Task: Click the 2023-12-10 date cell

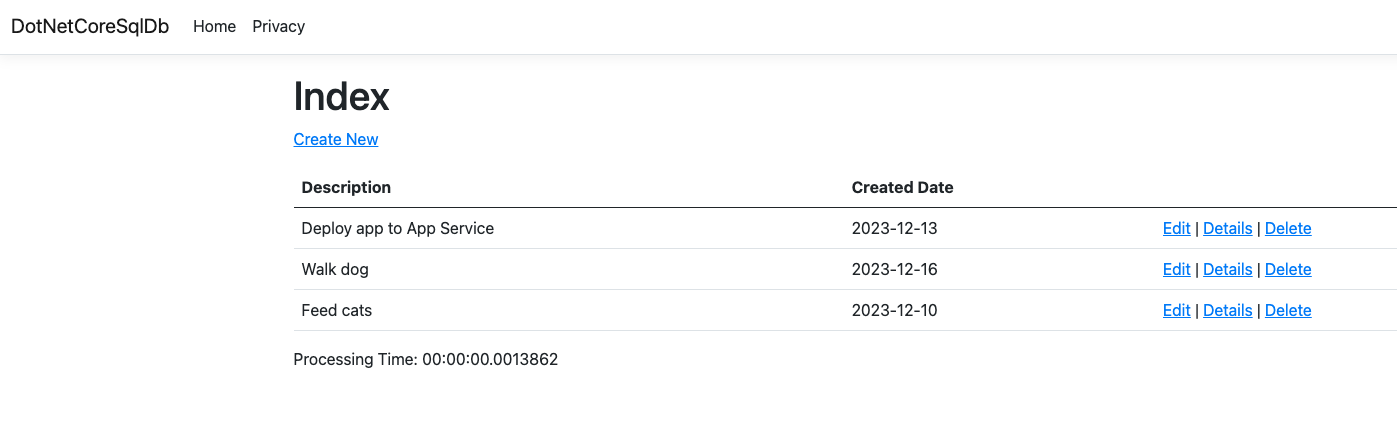Action: pyautogui.click(x=894, y=310)
